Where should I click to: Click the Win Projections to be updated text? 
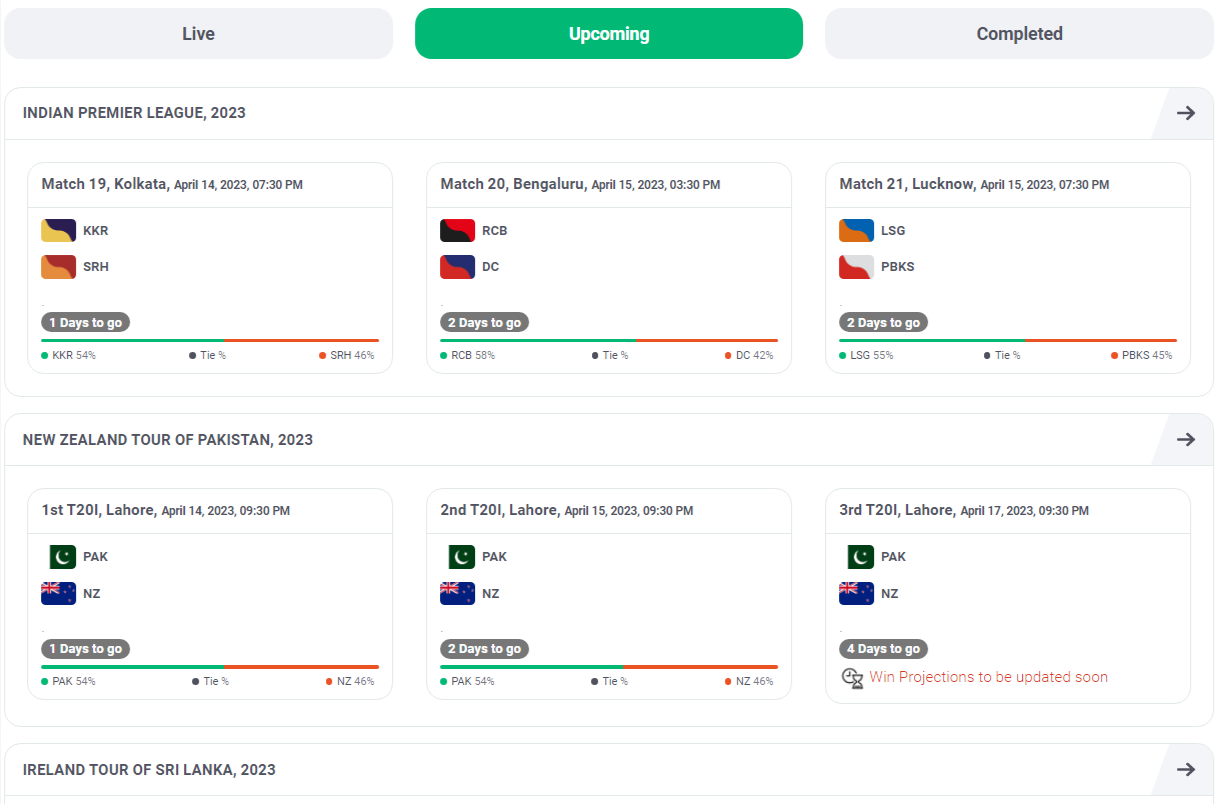(x=988, y=677)
